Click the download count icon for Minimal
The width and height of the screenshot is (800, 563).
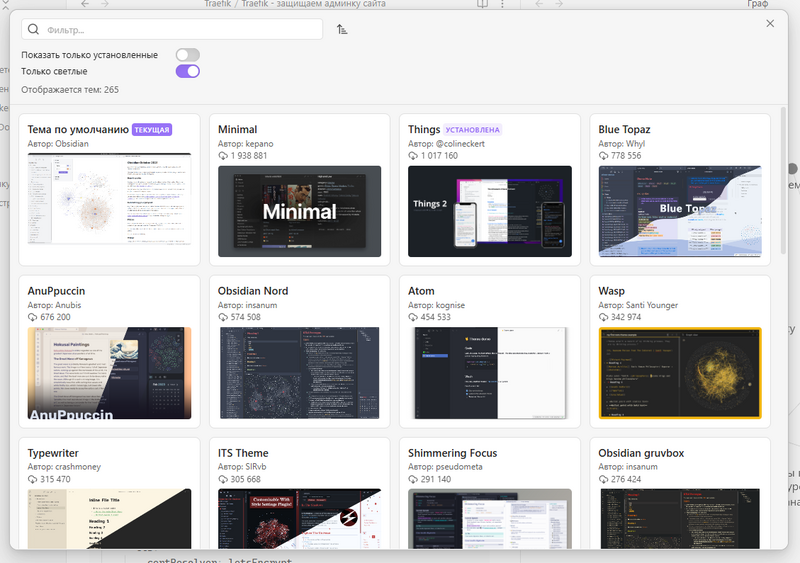pyautogui.click(x=223, y=156)
